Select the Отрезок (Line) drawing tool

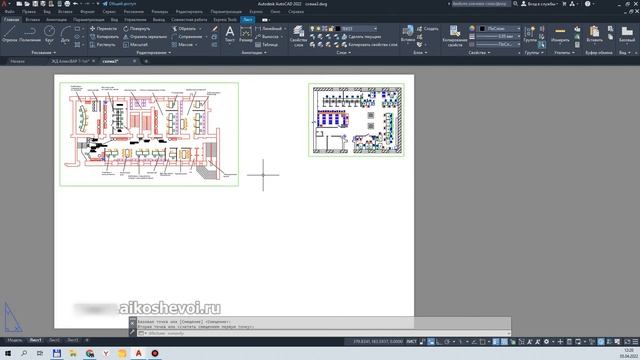10,34
